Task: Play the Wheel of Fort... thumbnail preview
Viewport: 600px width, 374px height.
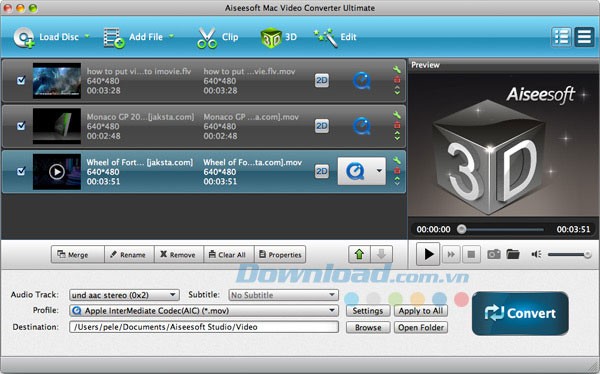Action: 57,171
